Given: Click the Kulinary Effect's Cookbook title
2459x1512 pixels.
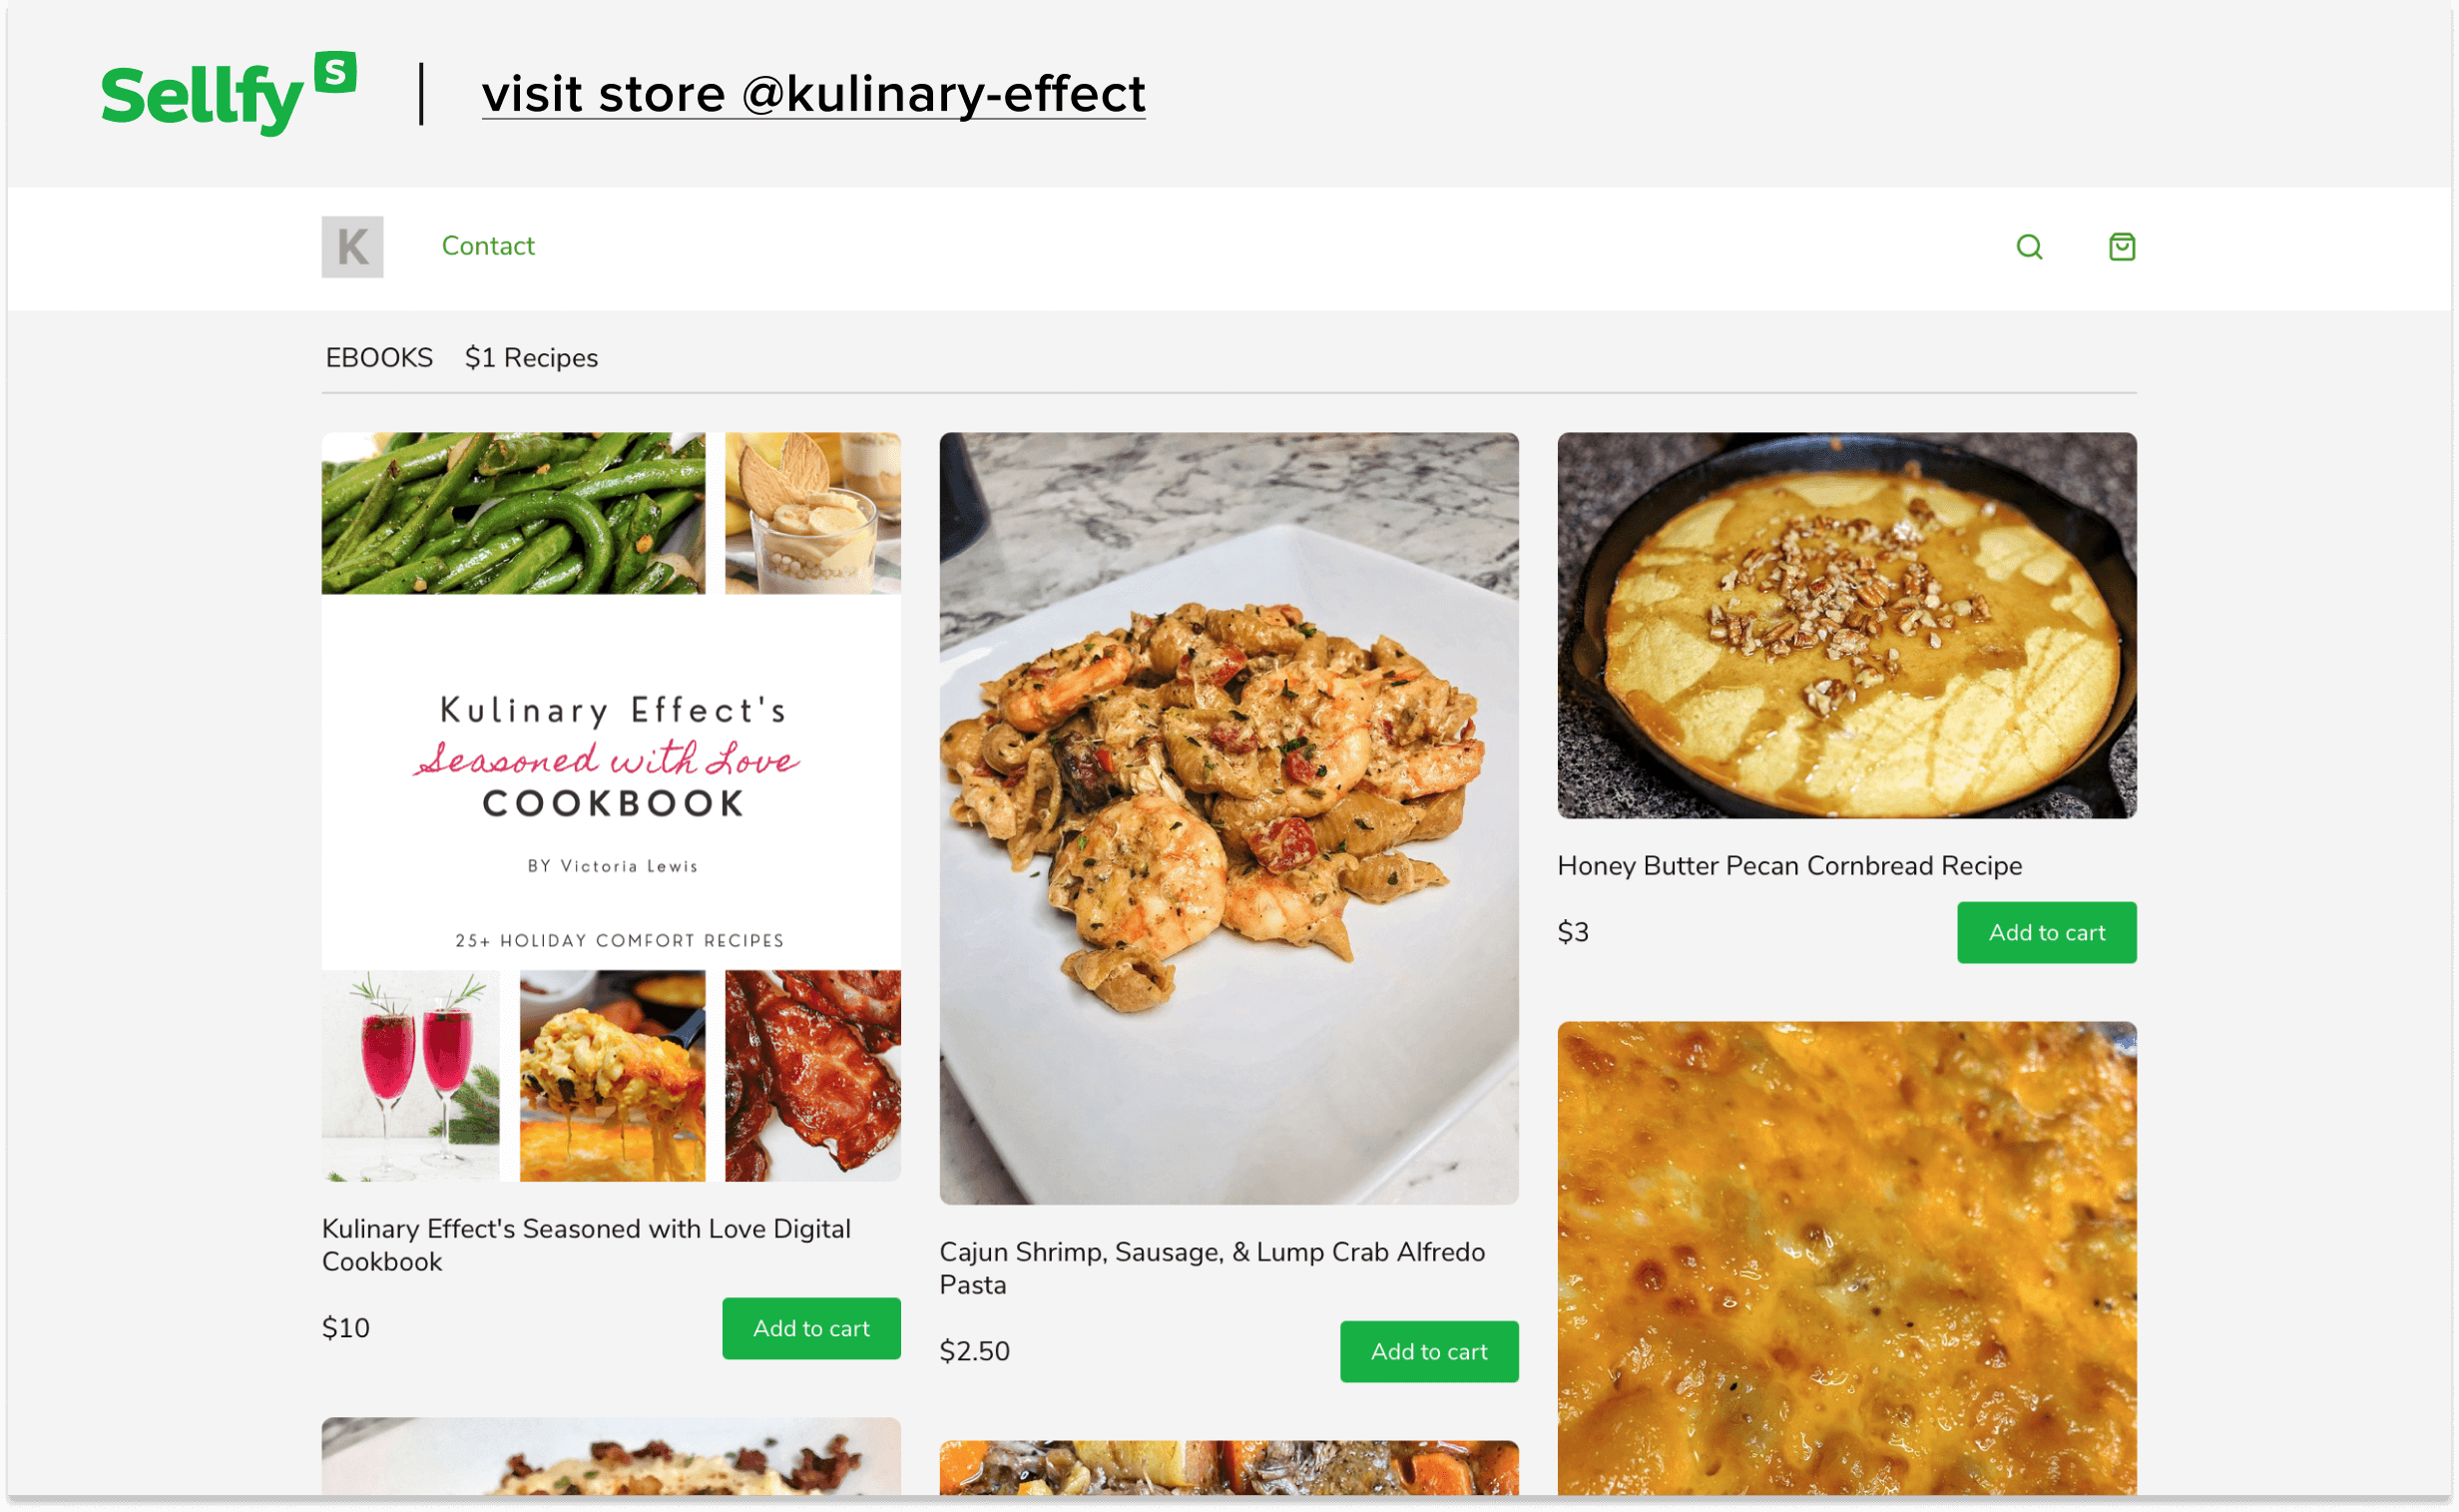Looking at the screenshot, I should pos(586,1245).
